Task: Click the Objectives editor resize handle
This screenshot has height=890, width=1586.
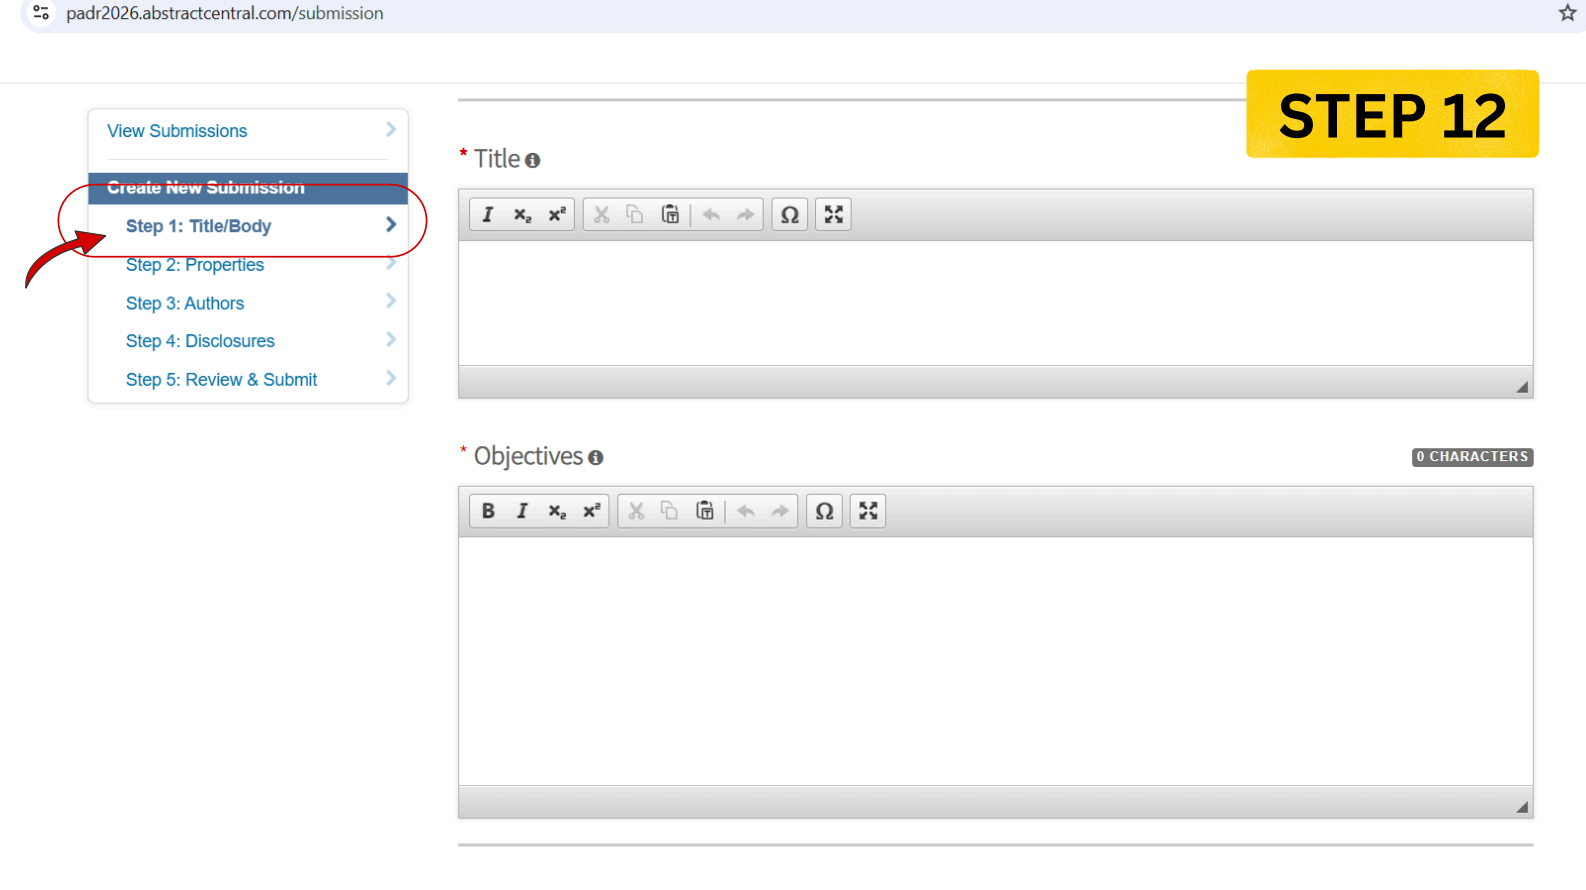Action: pyautogui.click(x=1522, y=807)
